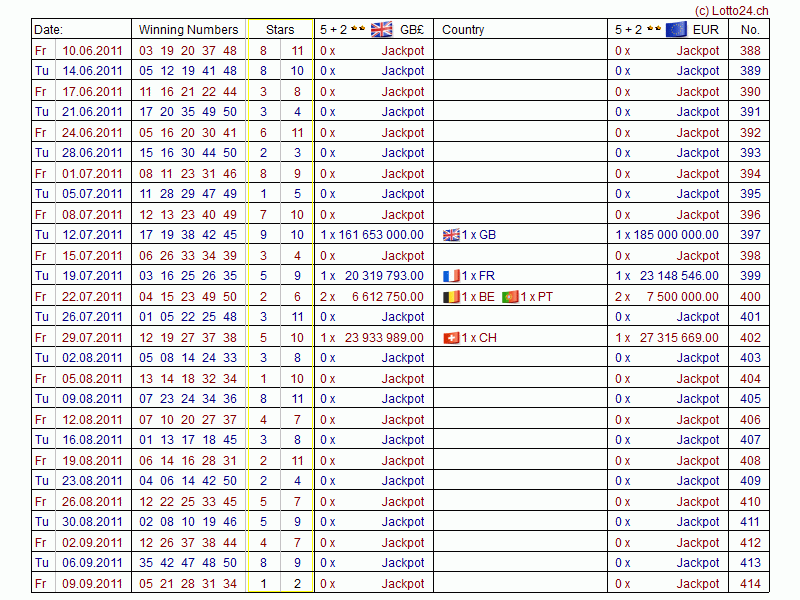Select the date 09.09.2011 in last row
Image resolution: width=800 pixels, height=600 pixels.
(x=92, y=584)
